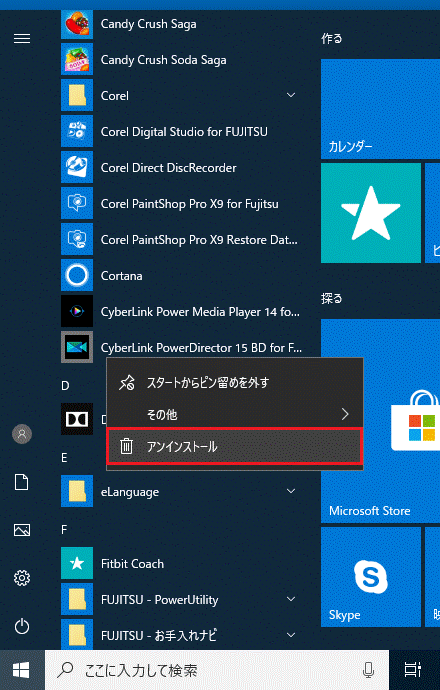The height and width of the screenshot is (690, 440).
Task: Open the FUJITSU - PowerUtility folder icon
Action: (x=77, y=600)
